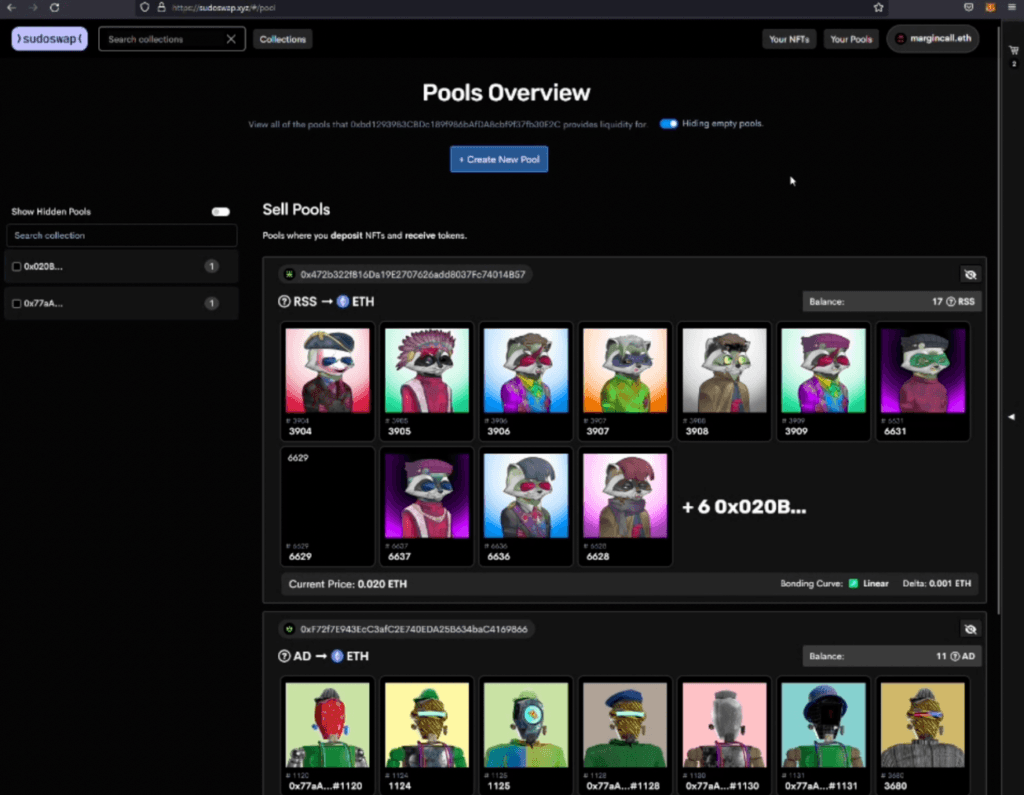
Task: Click Balance 17 RSS value
Action: point(953,302)
